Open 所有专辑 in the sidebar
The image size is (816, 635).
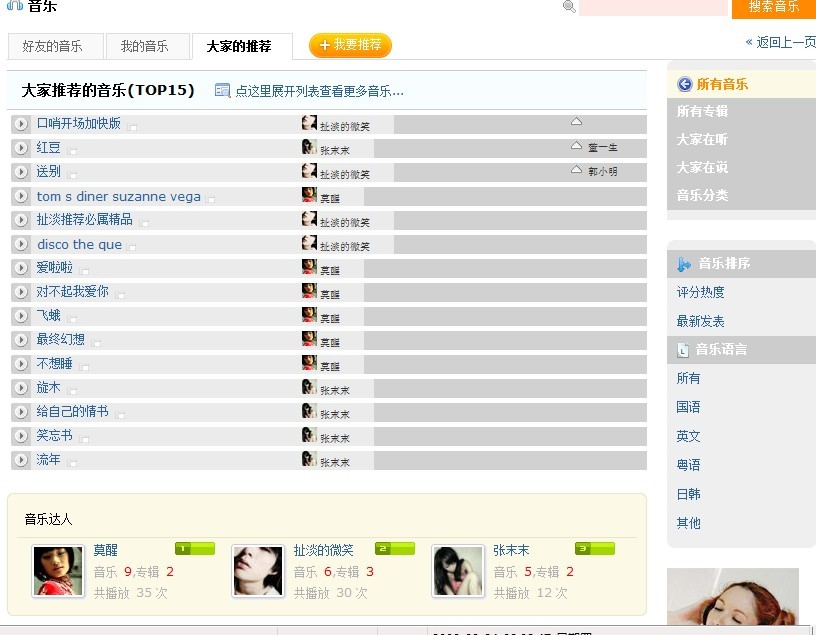click(x=702, y=111)
